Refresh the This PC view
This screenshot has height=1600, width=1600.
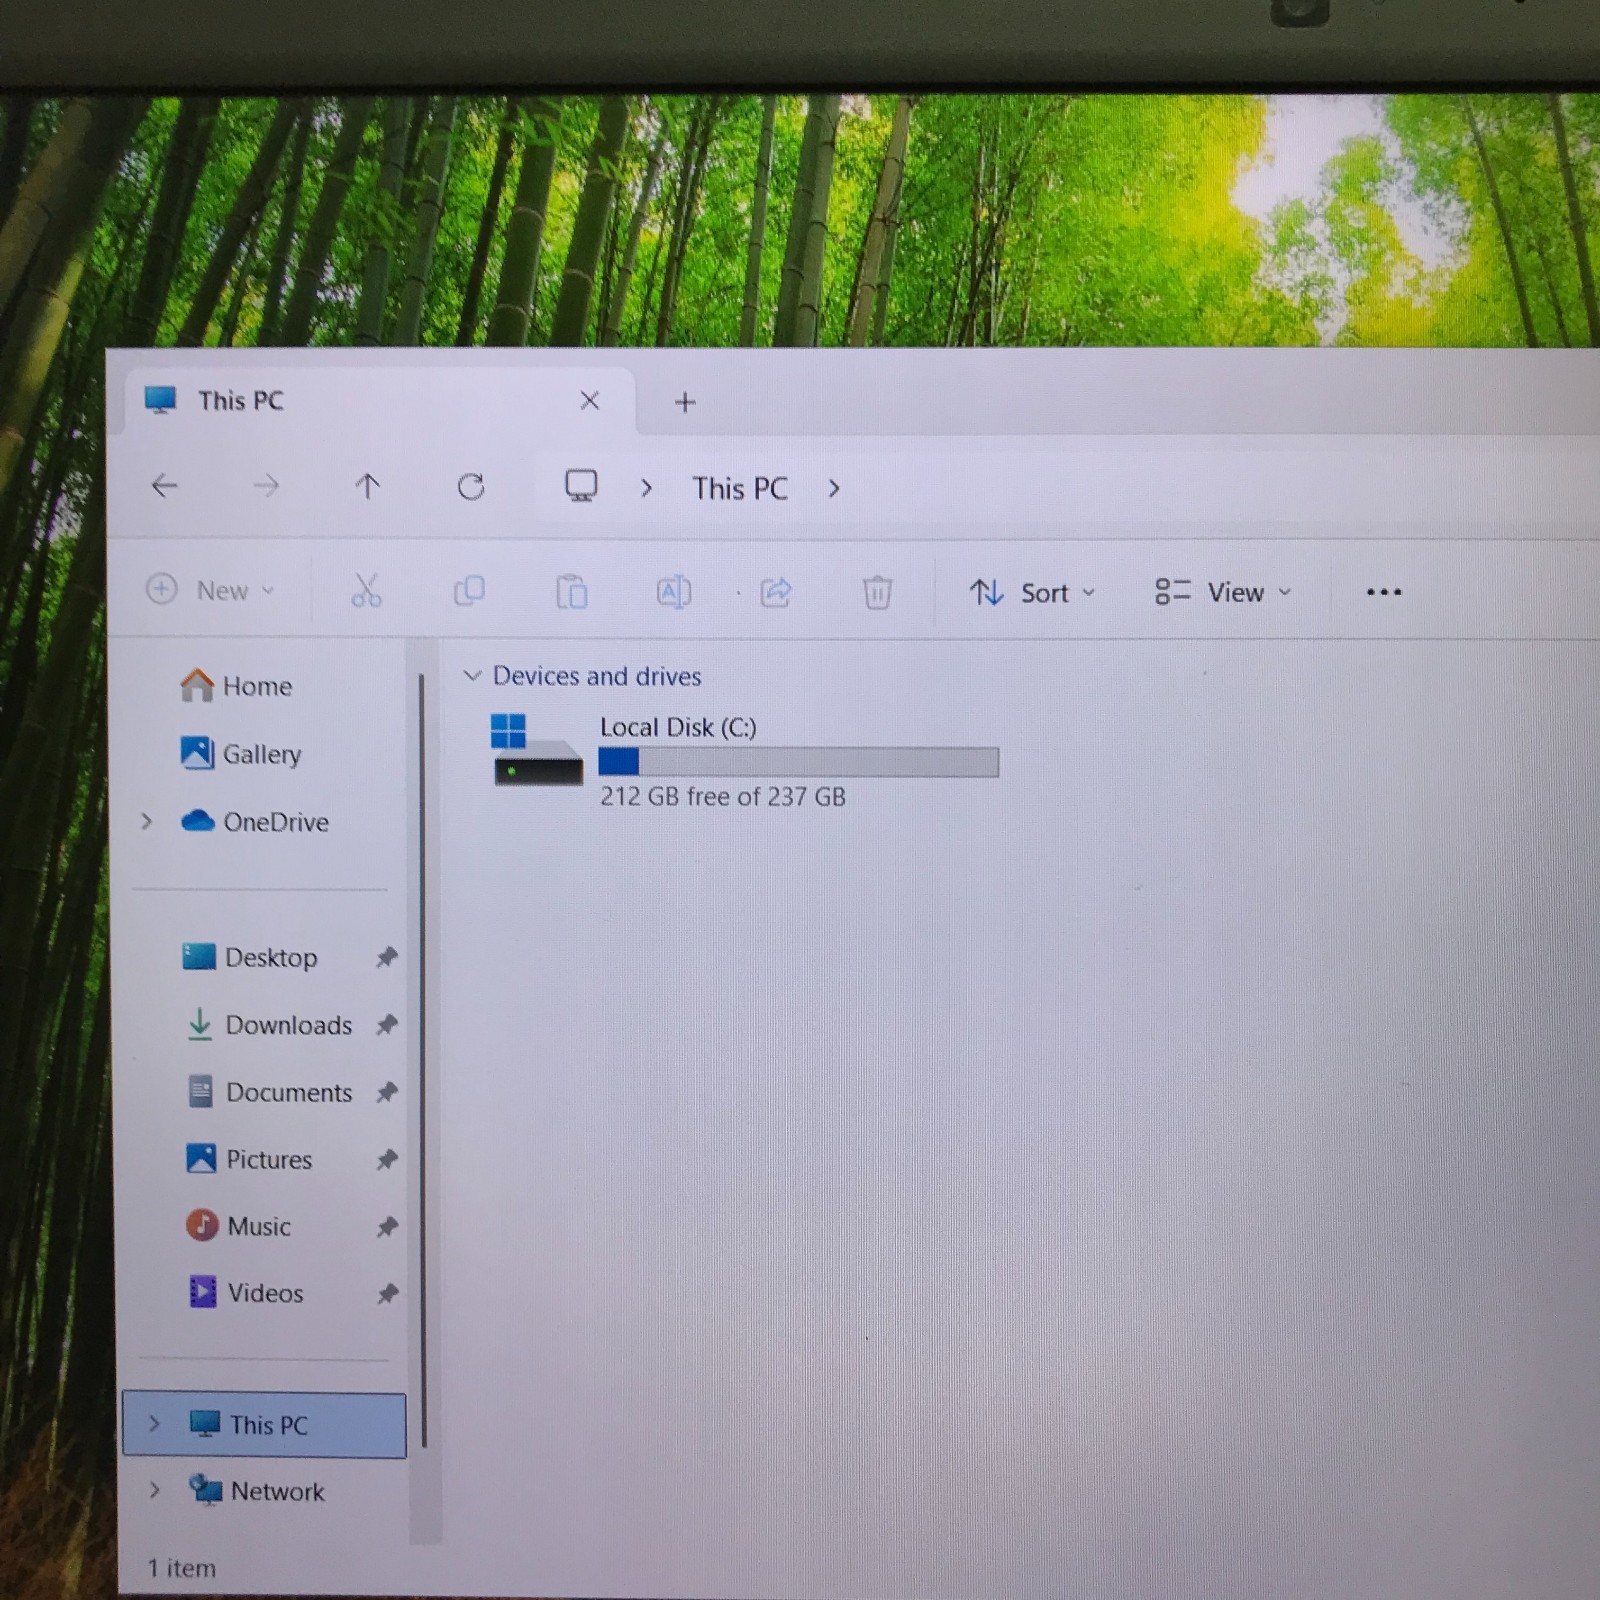click(471, 486)
